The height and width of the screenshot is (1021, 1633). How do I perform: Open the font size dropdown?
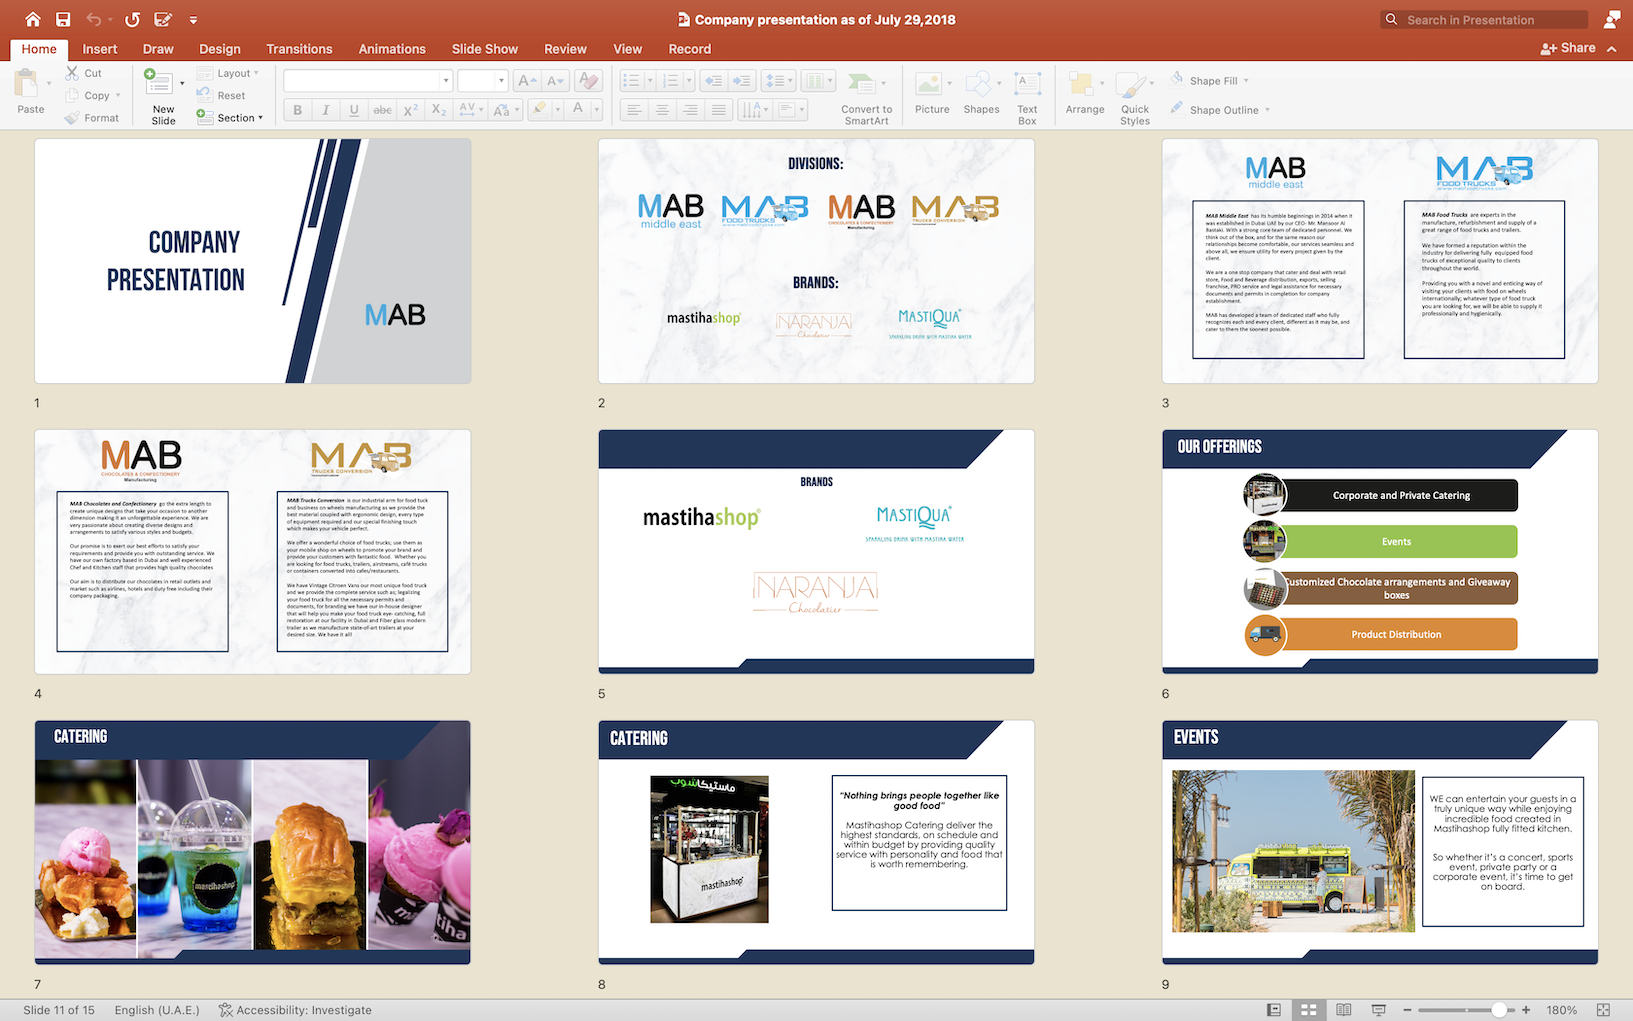point(501,81)
